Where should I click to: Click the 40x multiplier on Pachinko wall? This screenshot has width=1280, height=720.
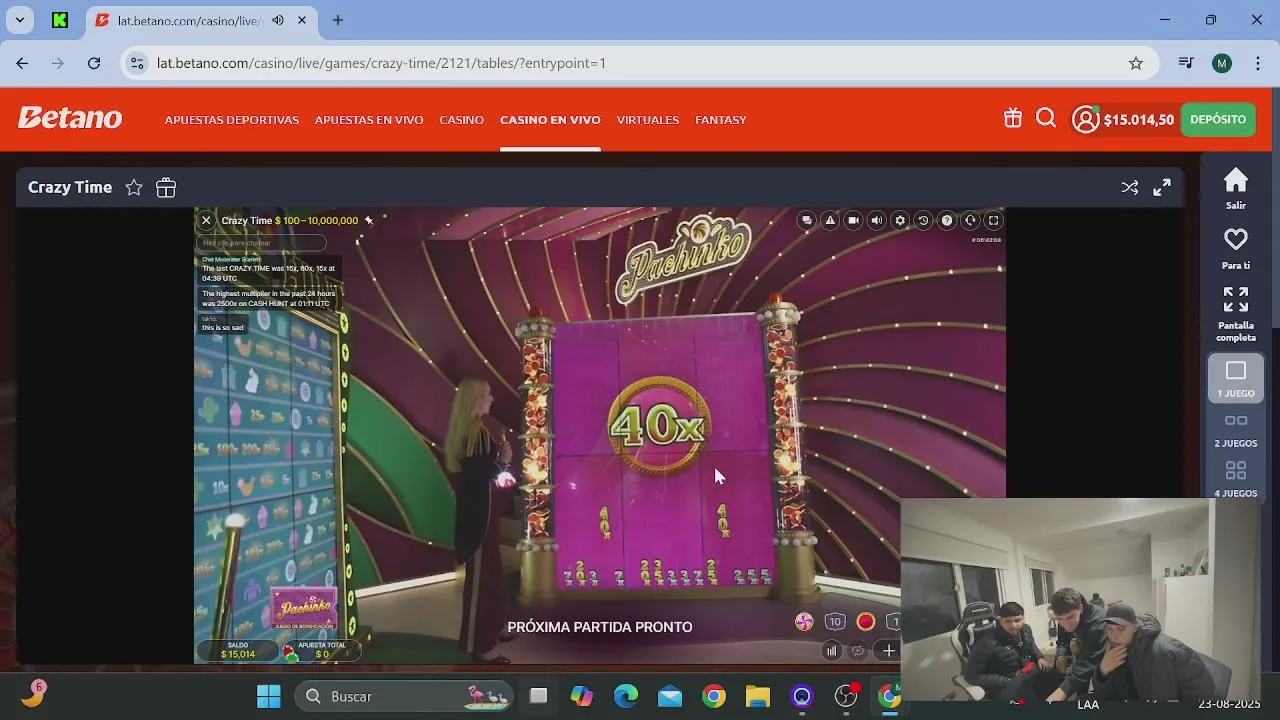click(659, 427)
